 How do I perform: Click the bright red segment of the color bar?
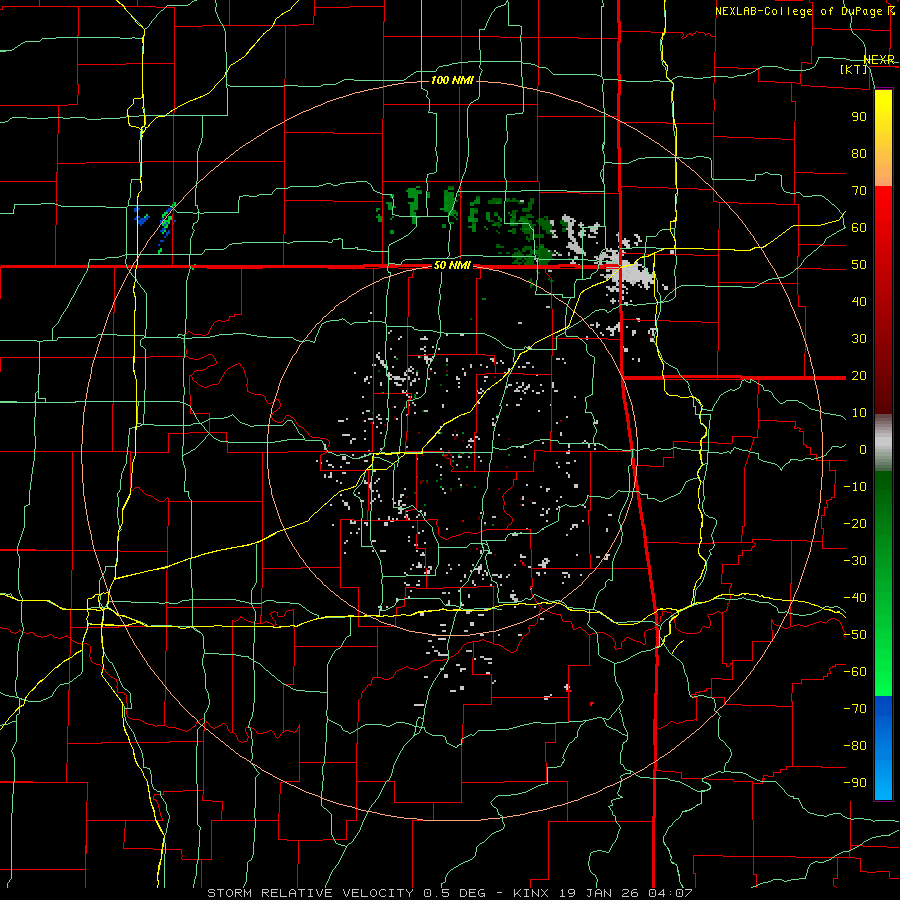tap(883, 212)
